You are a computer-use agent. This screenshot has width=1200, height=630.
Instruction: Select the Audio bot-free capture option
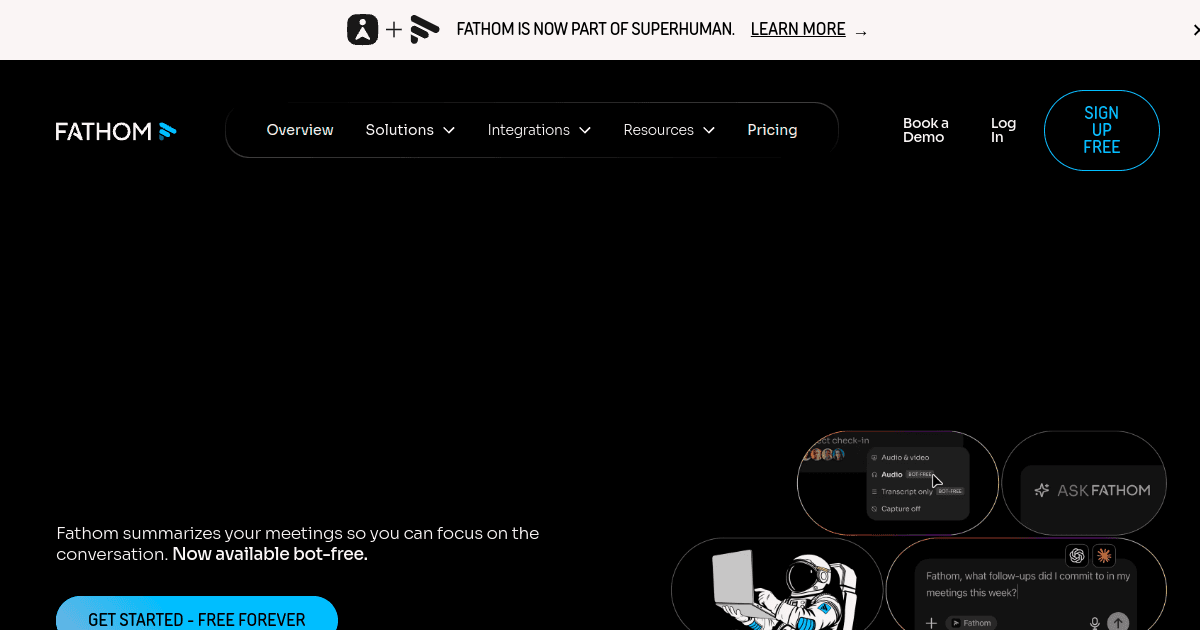click(902, 474)
